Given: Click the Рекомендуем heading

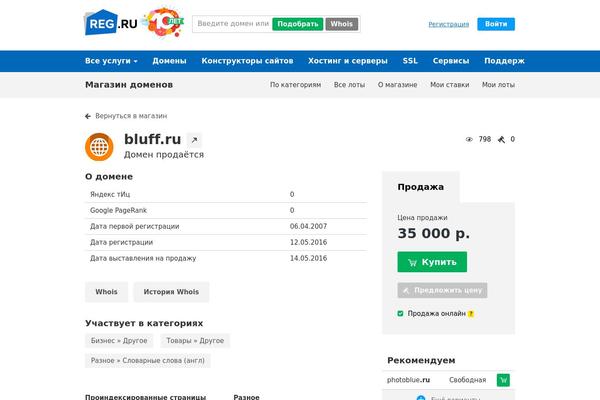Looking at the screenshot, I should pyautogui.click(x=421, y=361).
